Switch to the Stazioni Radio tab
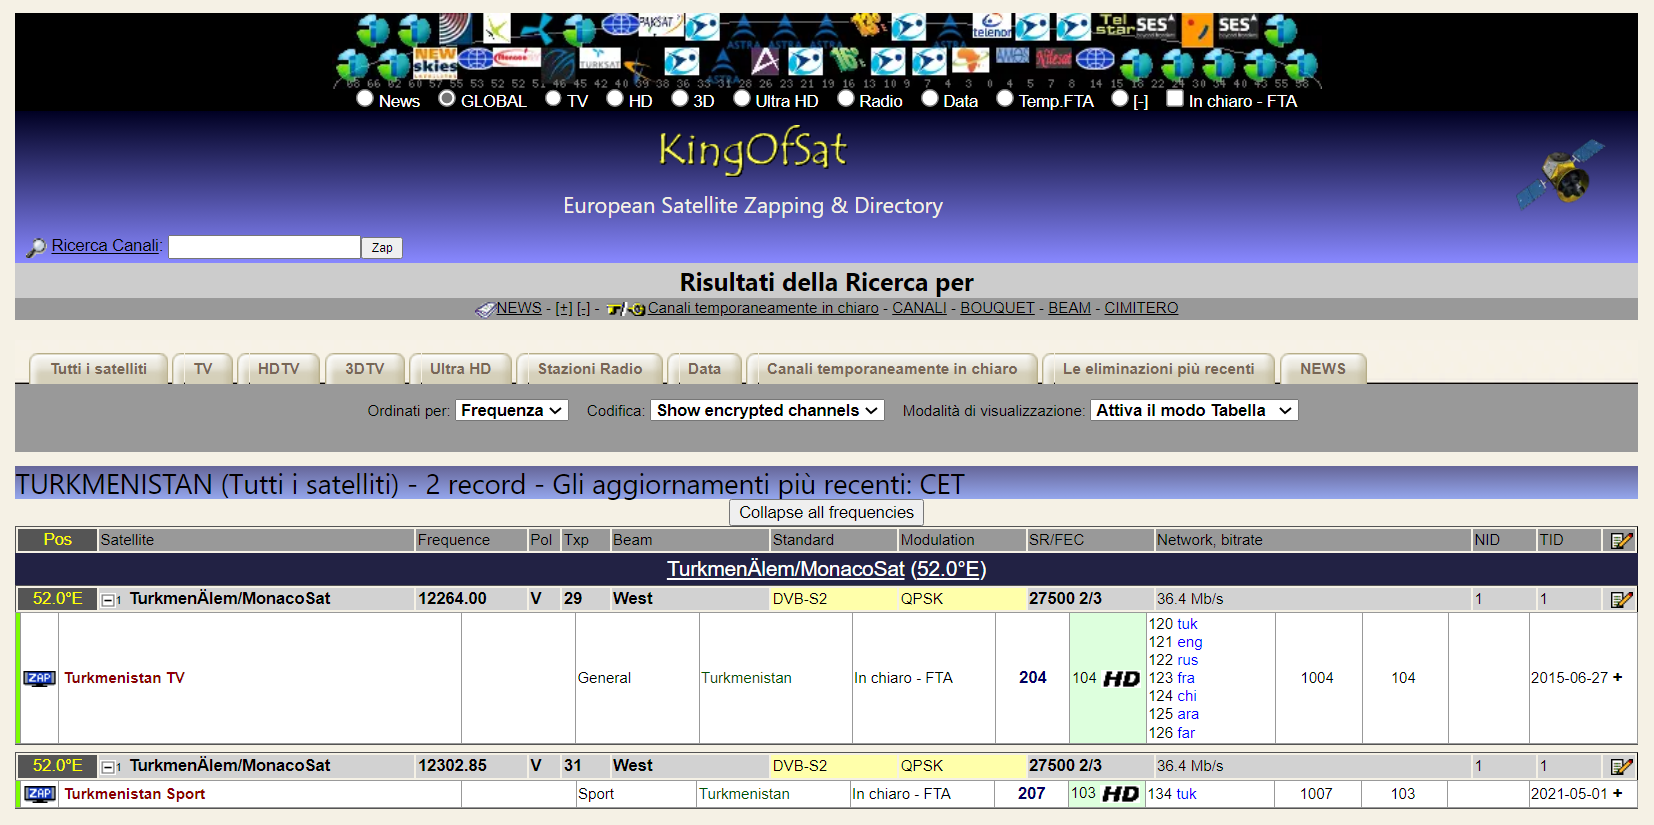The width and height of the screenshot is (1654, 825). [590, 369]
